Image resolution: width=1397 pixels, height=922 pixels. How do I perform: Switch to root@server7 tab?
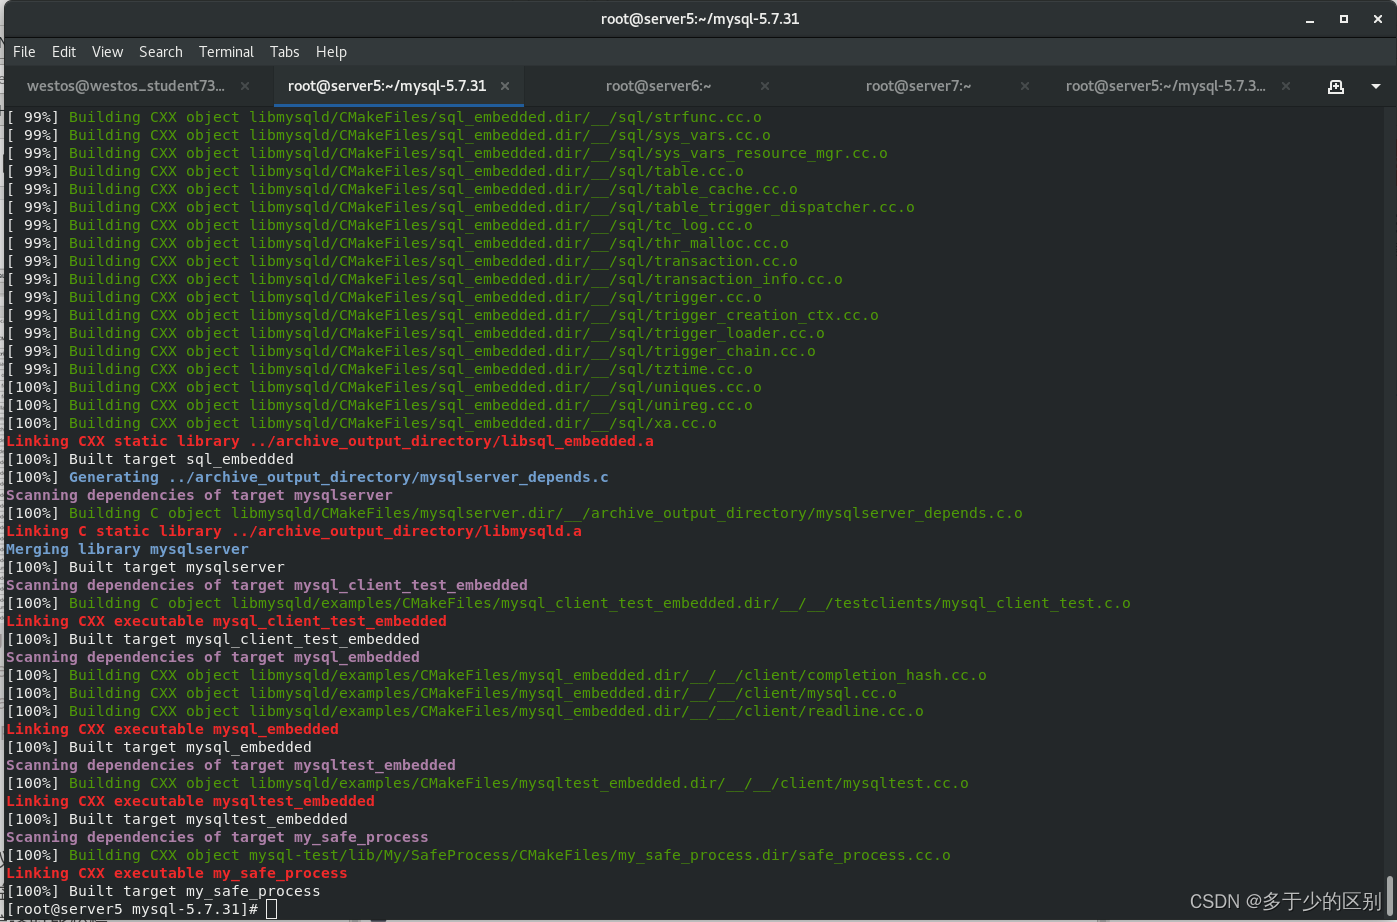[919, 86]
